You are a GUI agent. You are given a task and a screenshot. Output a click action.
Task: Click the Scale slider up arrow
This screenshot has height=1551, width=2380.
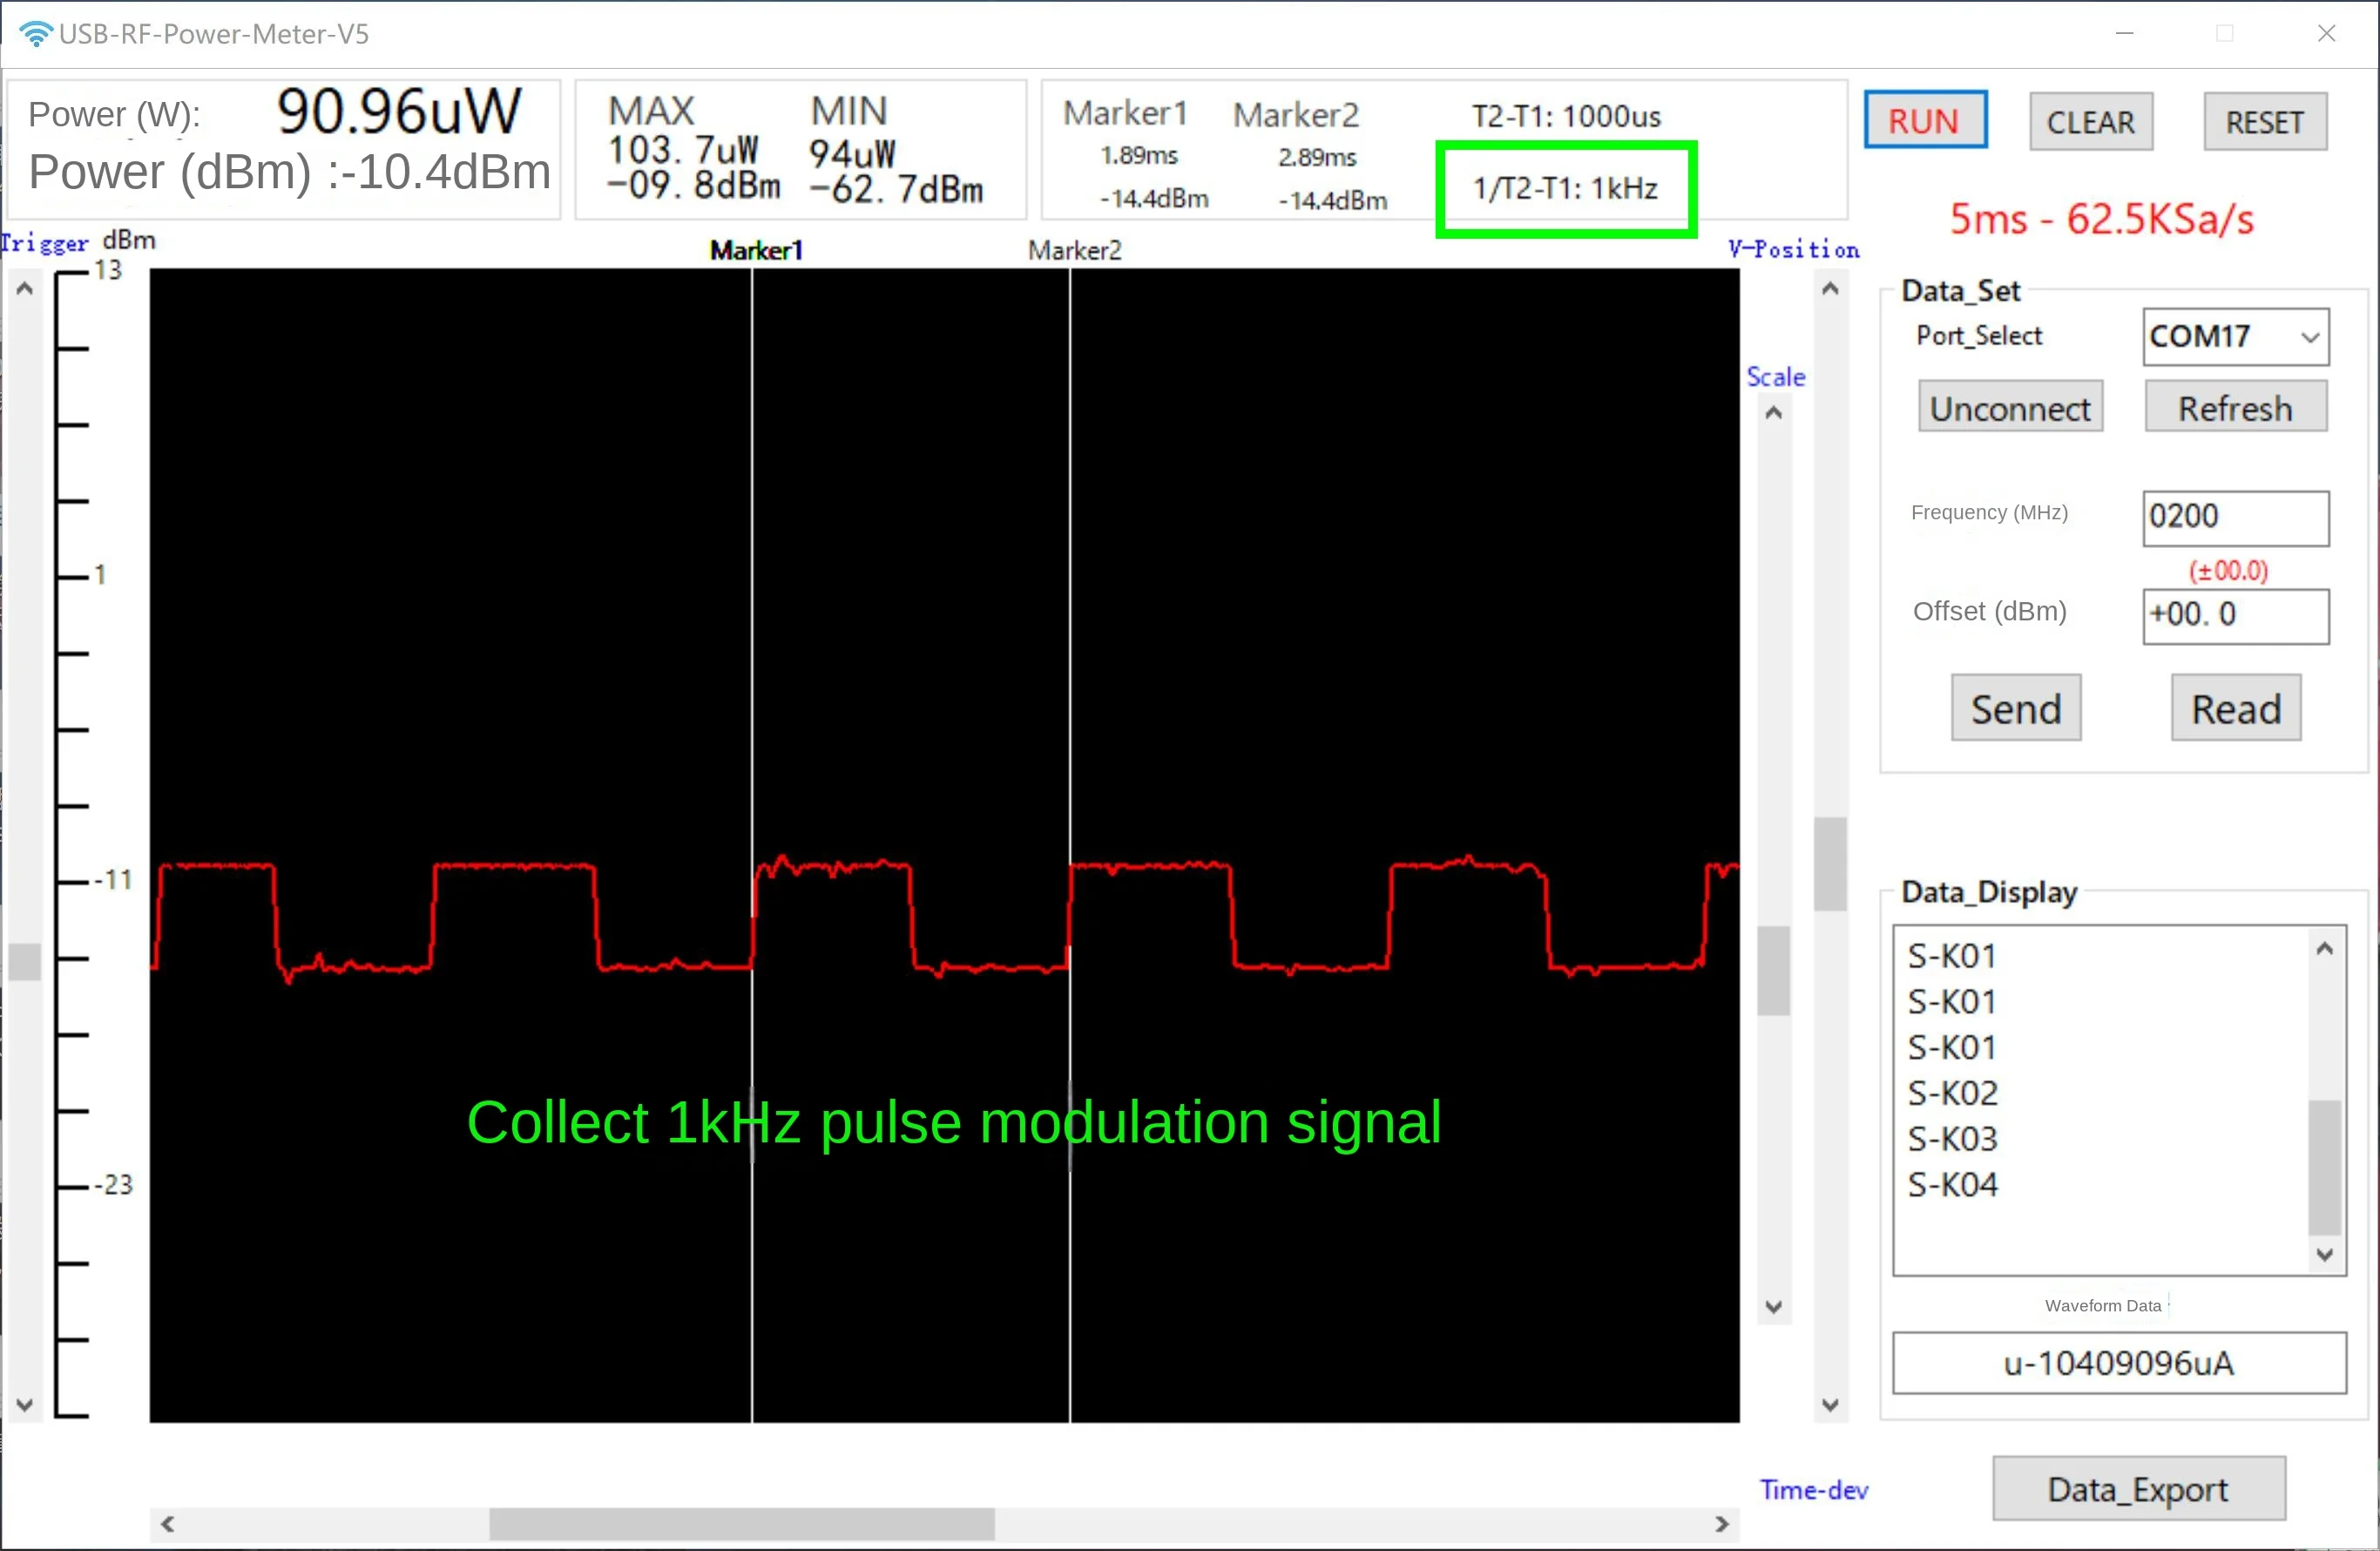coord(1773,413)
